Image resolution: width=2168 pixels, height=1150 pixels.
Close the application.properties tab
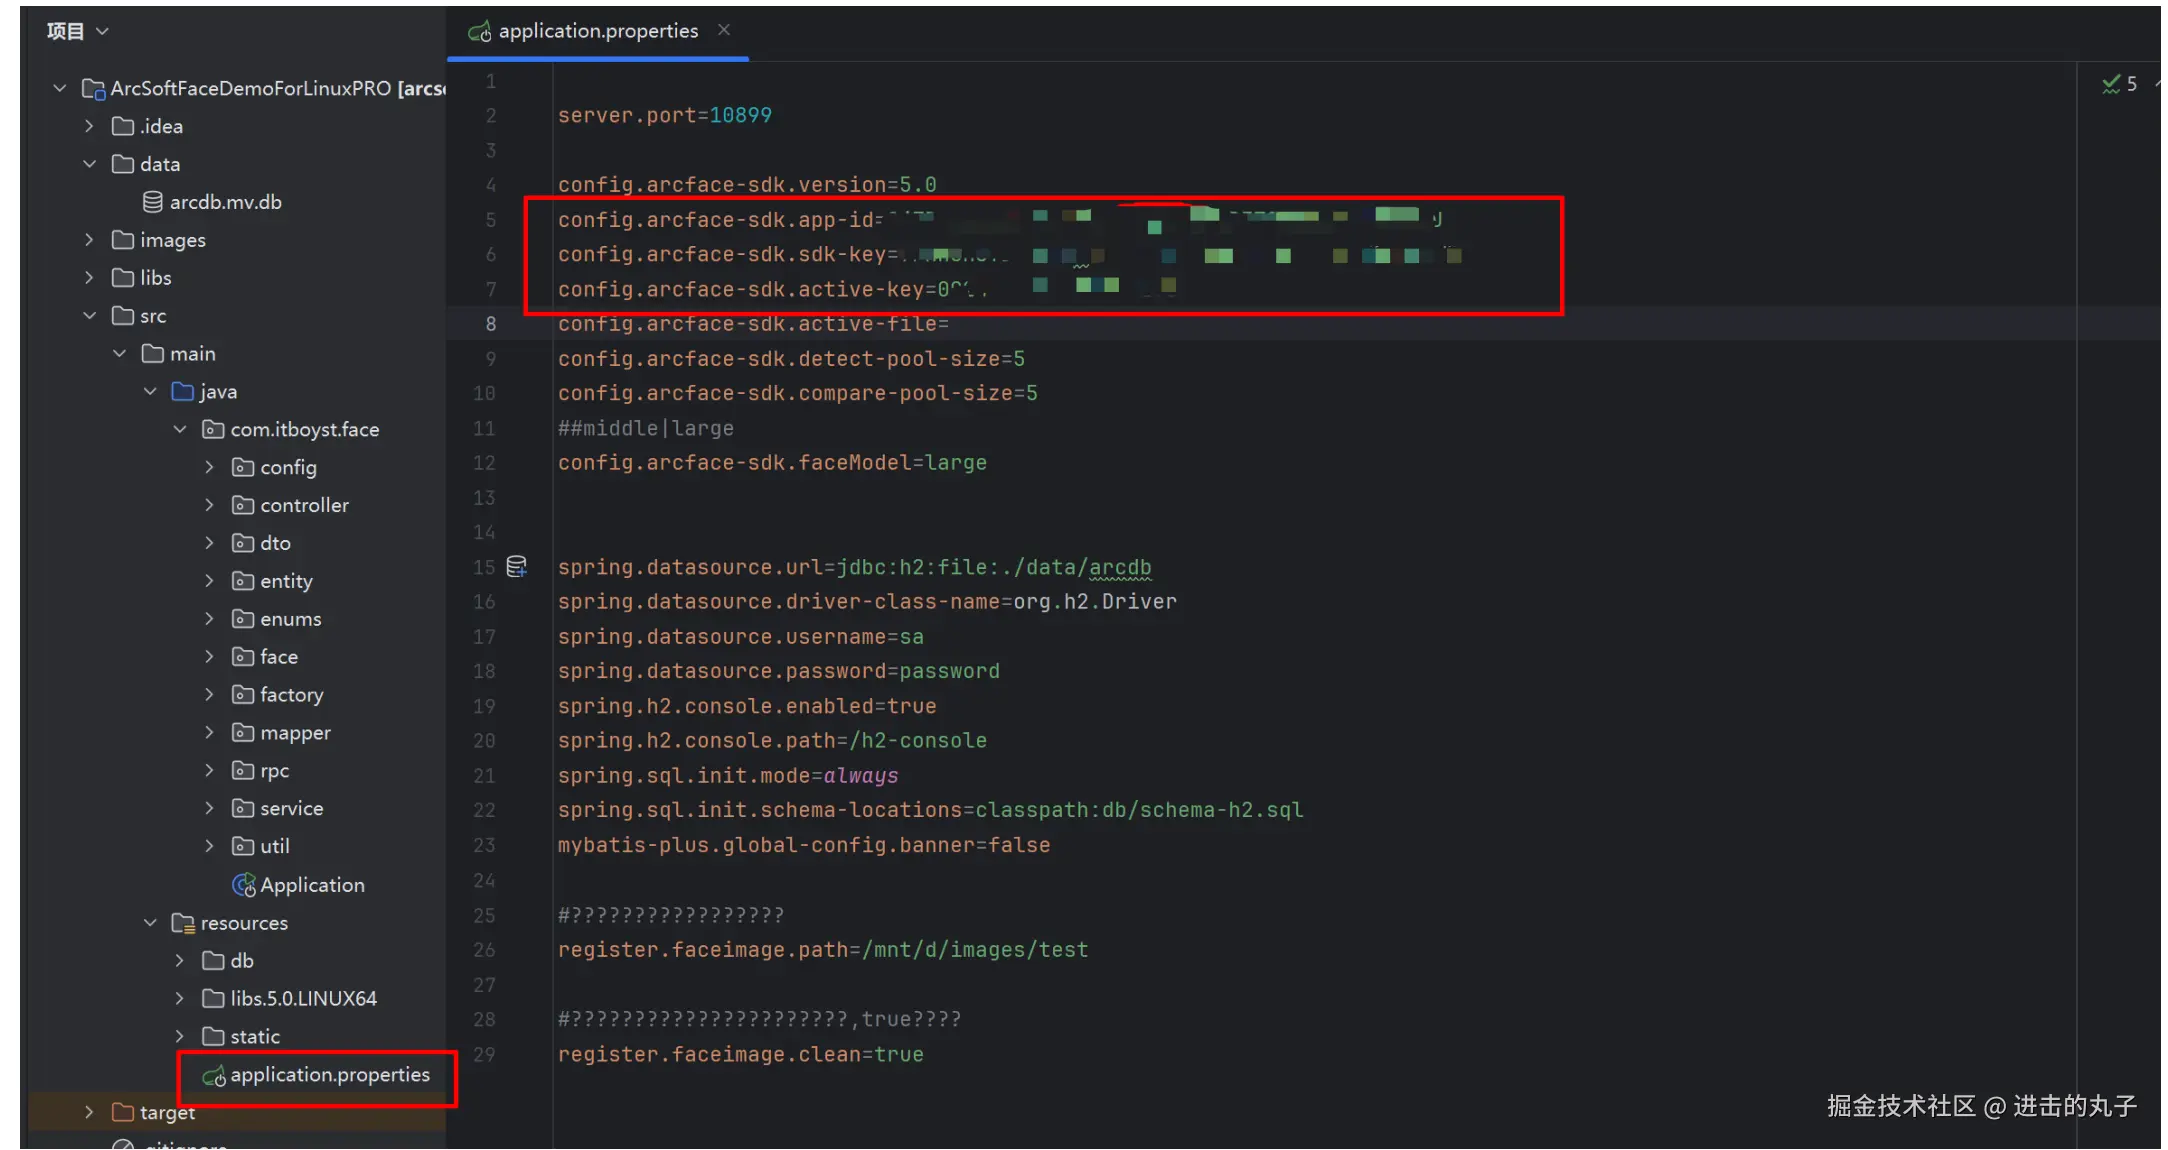(x=724, y=30)
